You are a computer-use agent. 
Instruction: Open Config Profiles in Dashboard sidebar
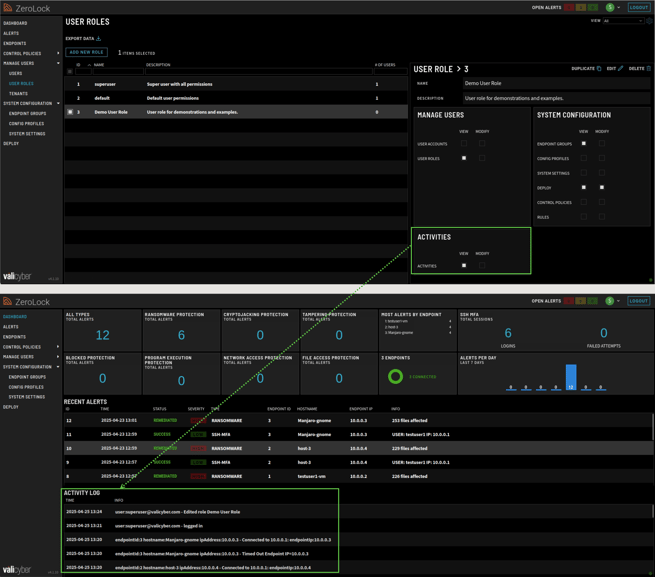26,387
